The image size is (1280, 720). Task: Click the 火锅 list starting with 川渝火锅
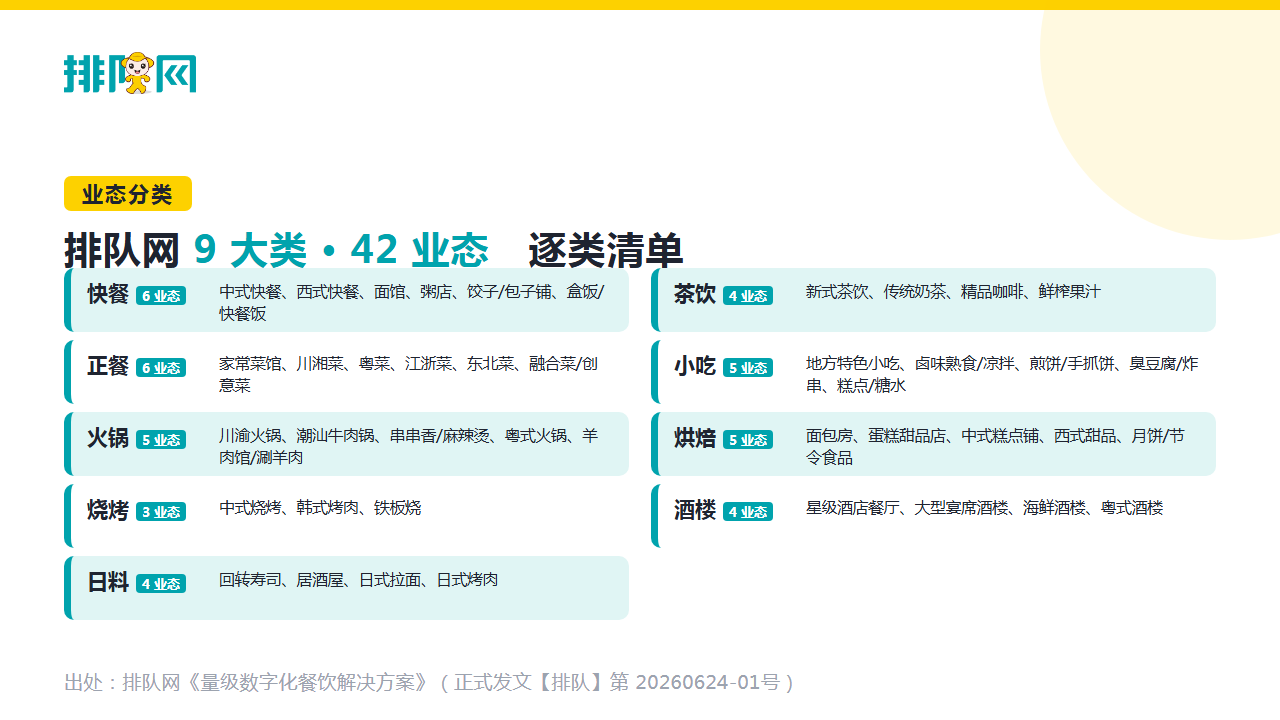[x=409, y=446]
